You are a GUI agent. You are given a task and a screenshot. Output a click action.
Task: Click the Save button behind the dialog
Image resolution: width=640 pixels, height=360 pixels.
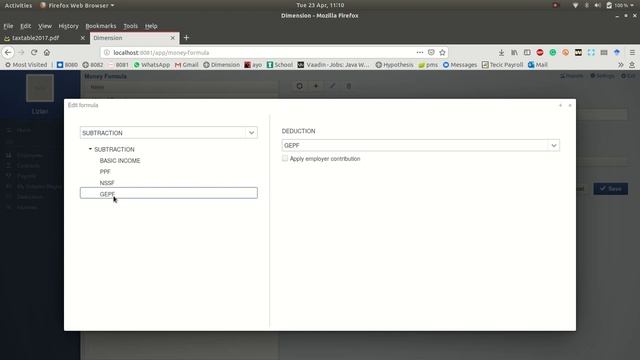coord(611,189)
